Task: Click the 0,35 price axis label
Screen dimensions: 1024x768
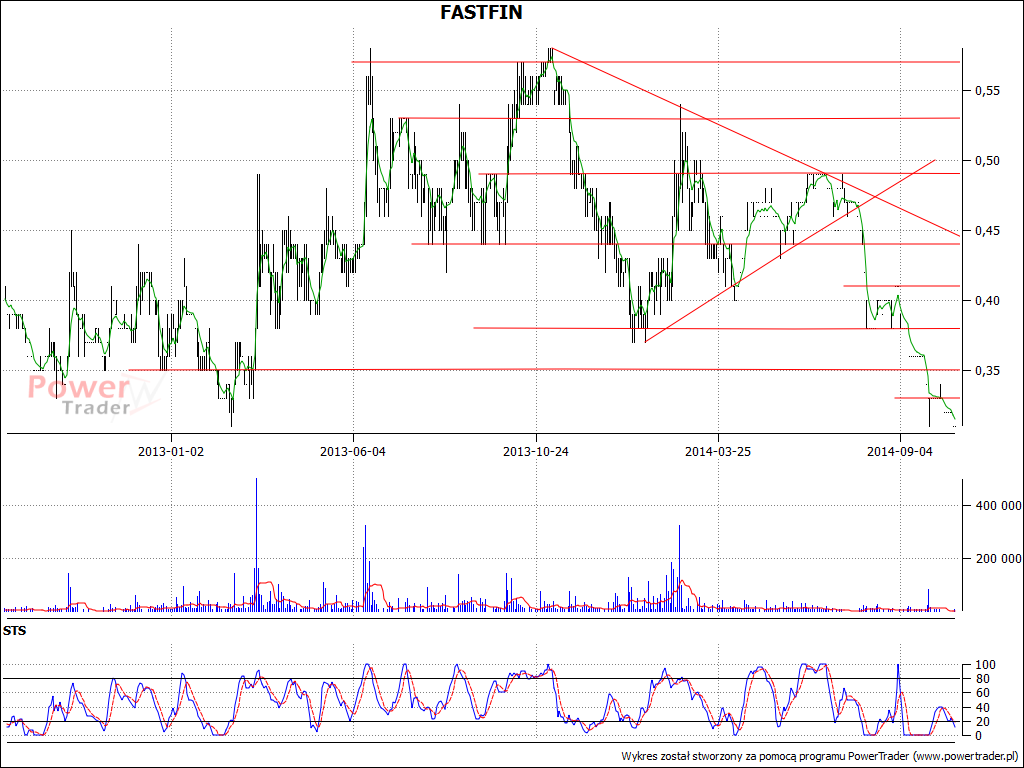Action: click(x=987, y=370)
